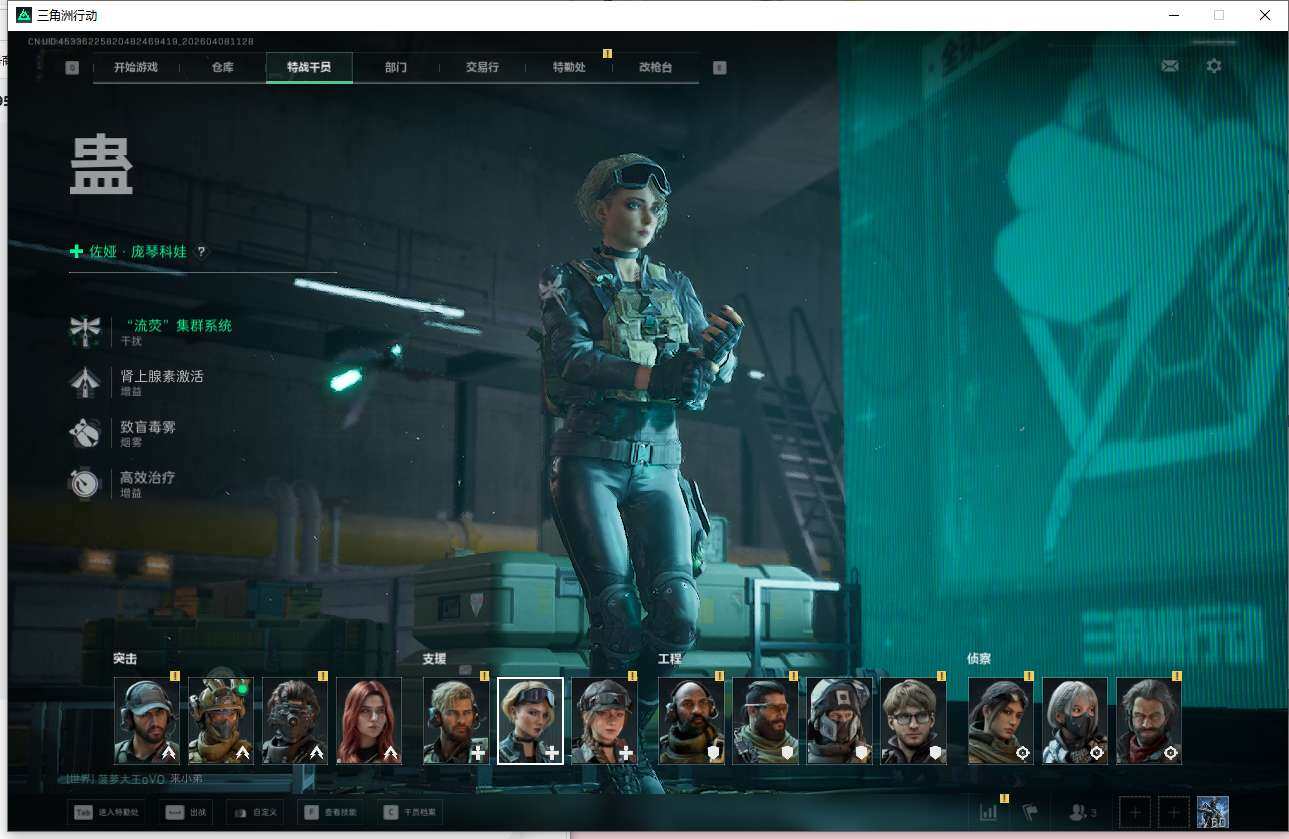Open the 改枪台 tab
Screen dimensions: 1289x839
[x=656, y=68]
